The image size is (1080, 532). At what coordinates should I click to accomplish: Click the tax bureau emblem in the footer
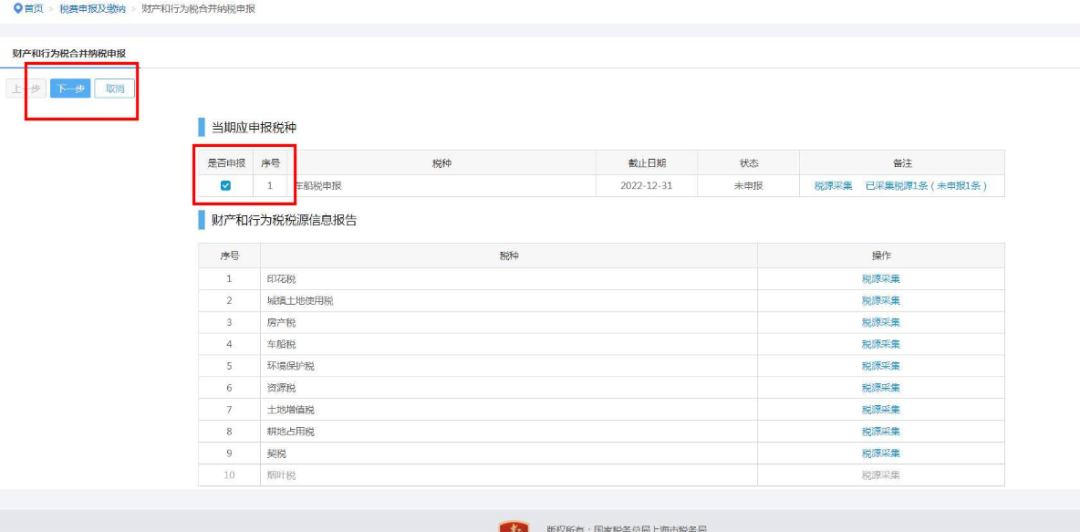[513, 527]
